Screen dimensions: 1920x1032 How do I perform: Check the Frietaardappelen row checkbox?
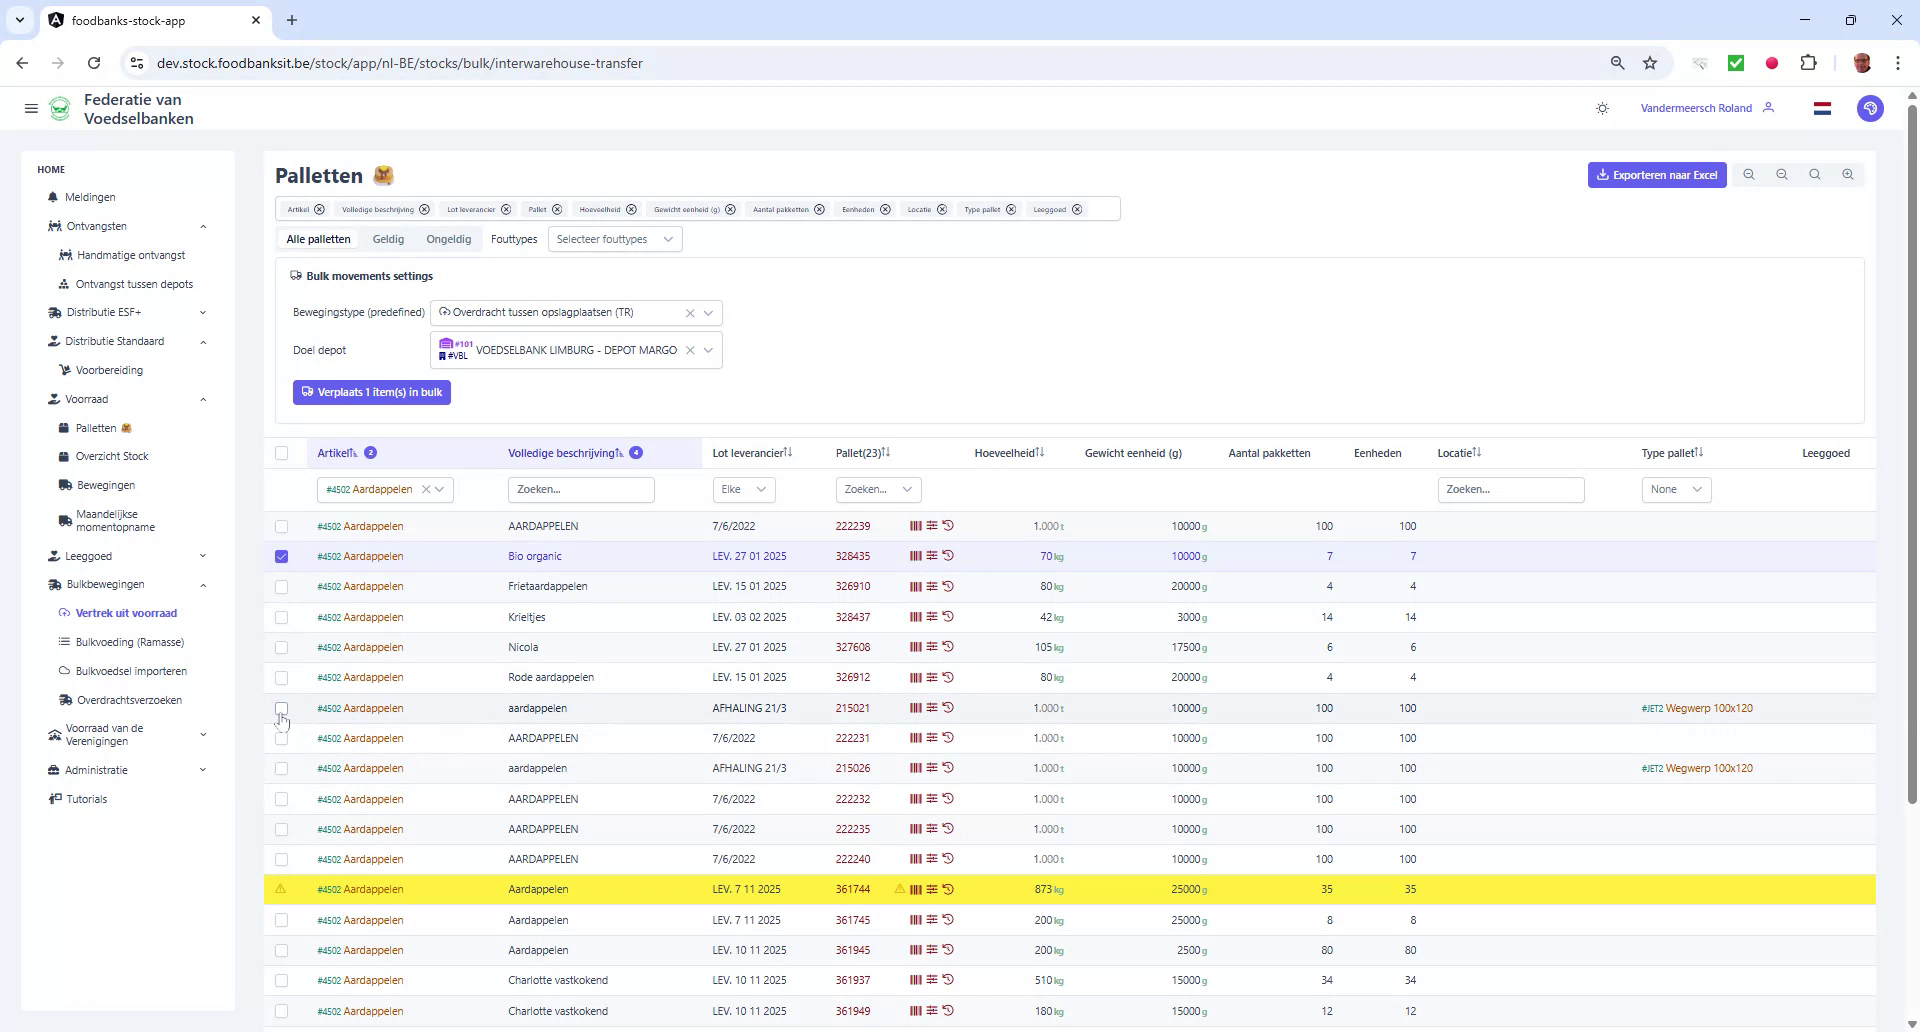point(282,587)
